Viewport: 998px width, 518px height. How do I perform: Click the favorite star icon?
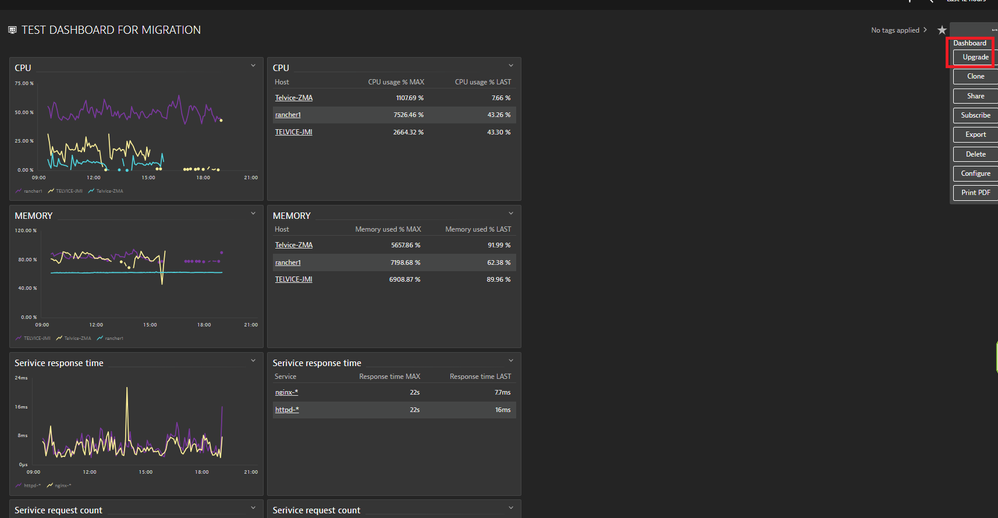[942, 30]
